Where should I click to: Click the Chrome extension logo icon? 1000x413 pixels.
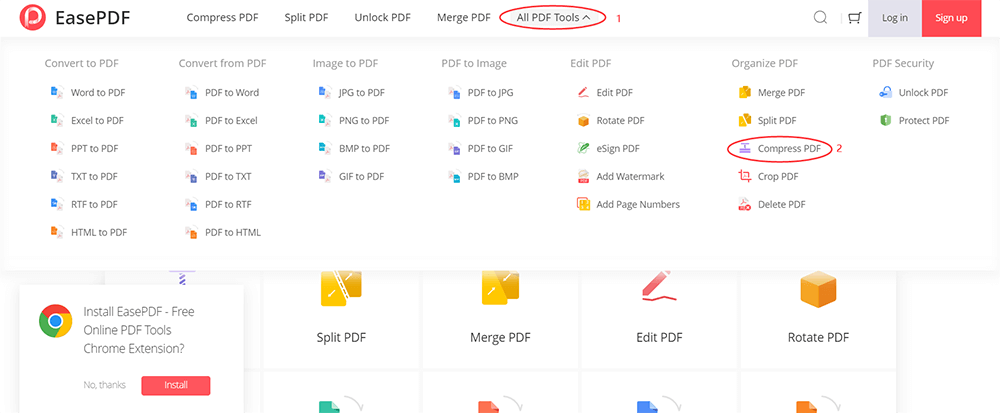tap(55, 322)
